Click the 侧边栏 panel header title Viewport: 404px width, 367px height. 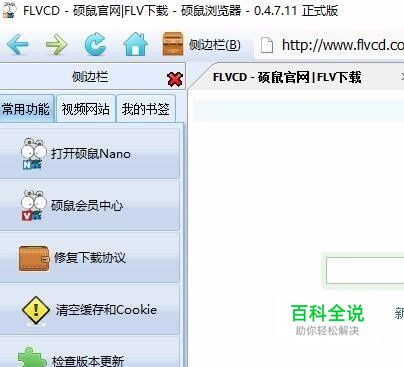click(90, 77)
